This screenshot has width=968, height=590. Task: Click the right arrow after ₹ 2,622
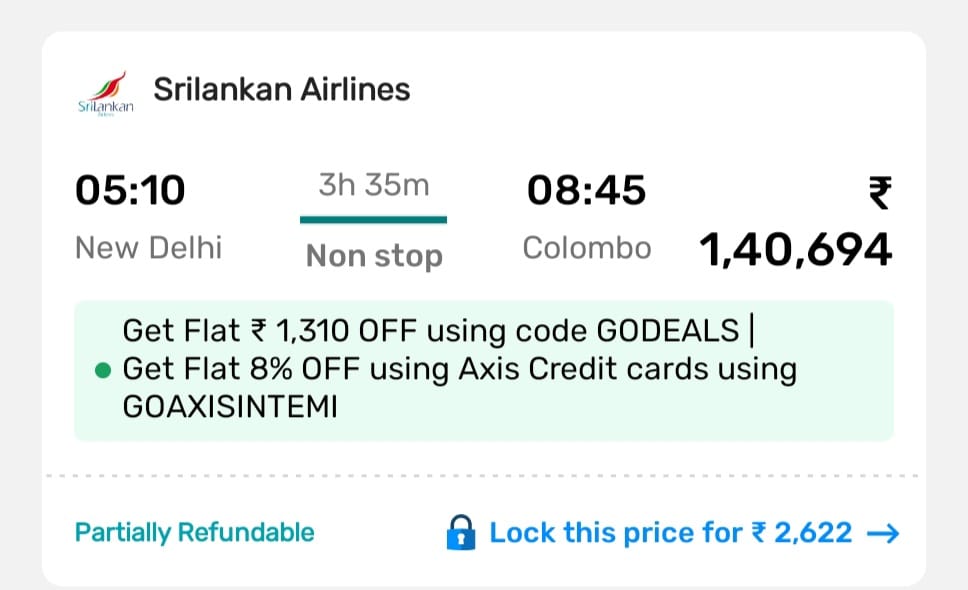[x=883, y=533]
